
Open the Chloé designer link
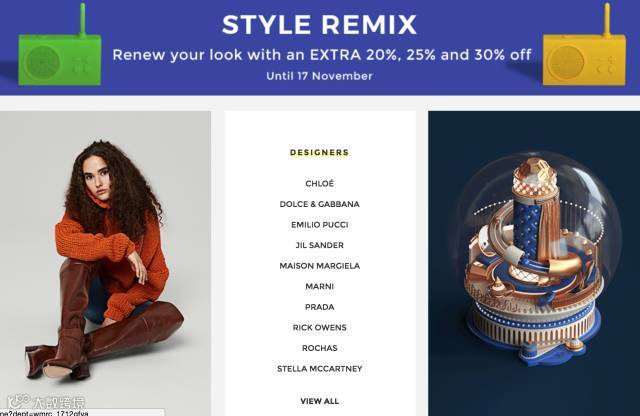tap(319, 184)
